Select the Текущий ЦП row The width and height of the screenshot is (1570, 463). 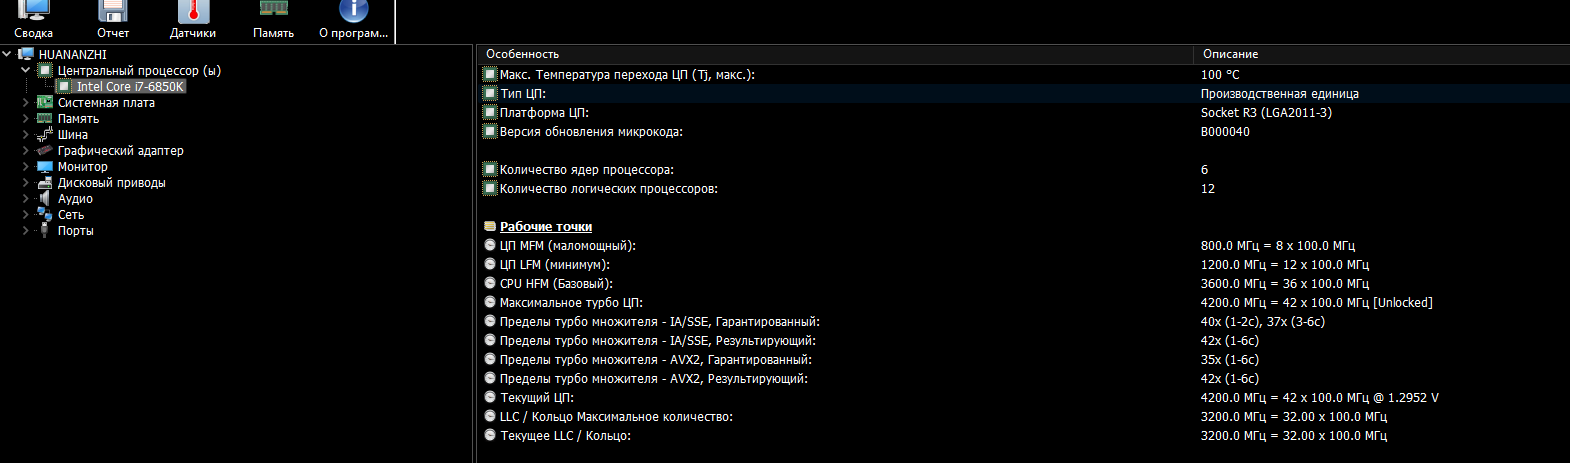pos(537,398)
